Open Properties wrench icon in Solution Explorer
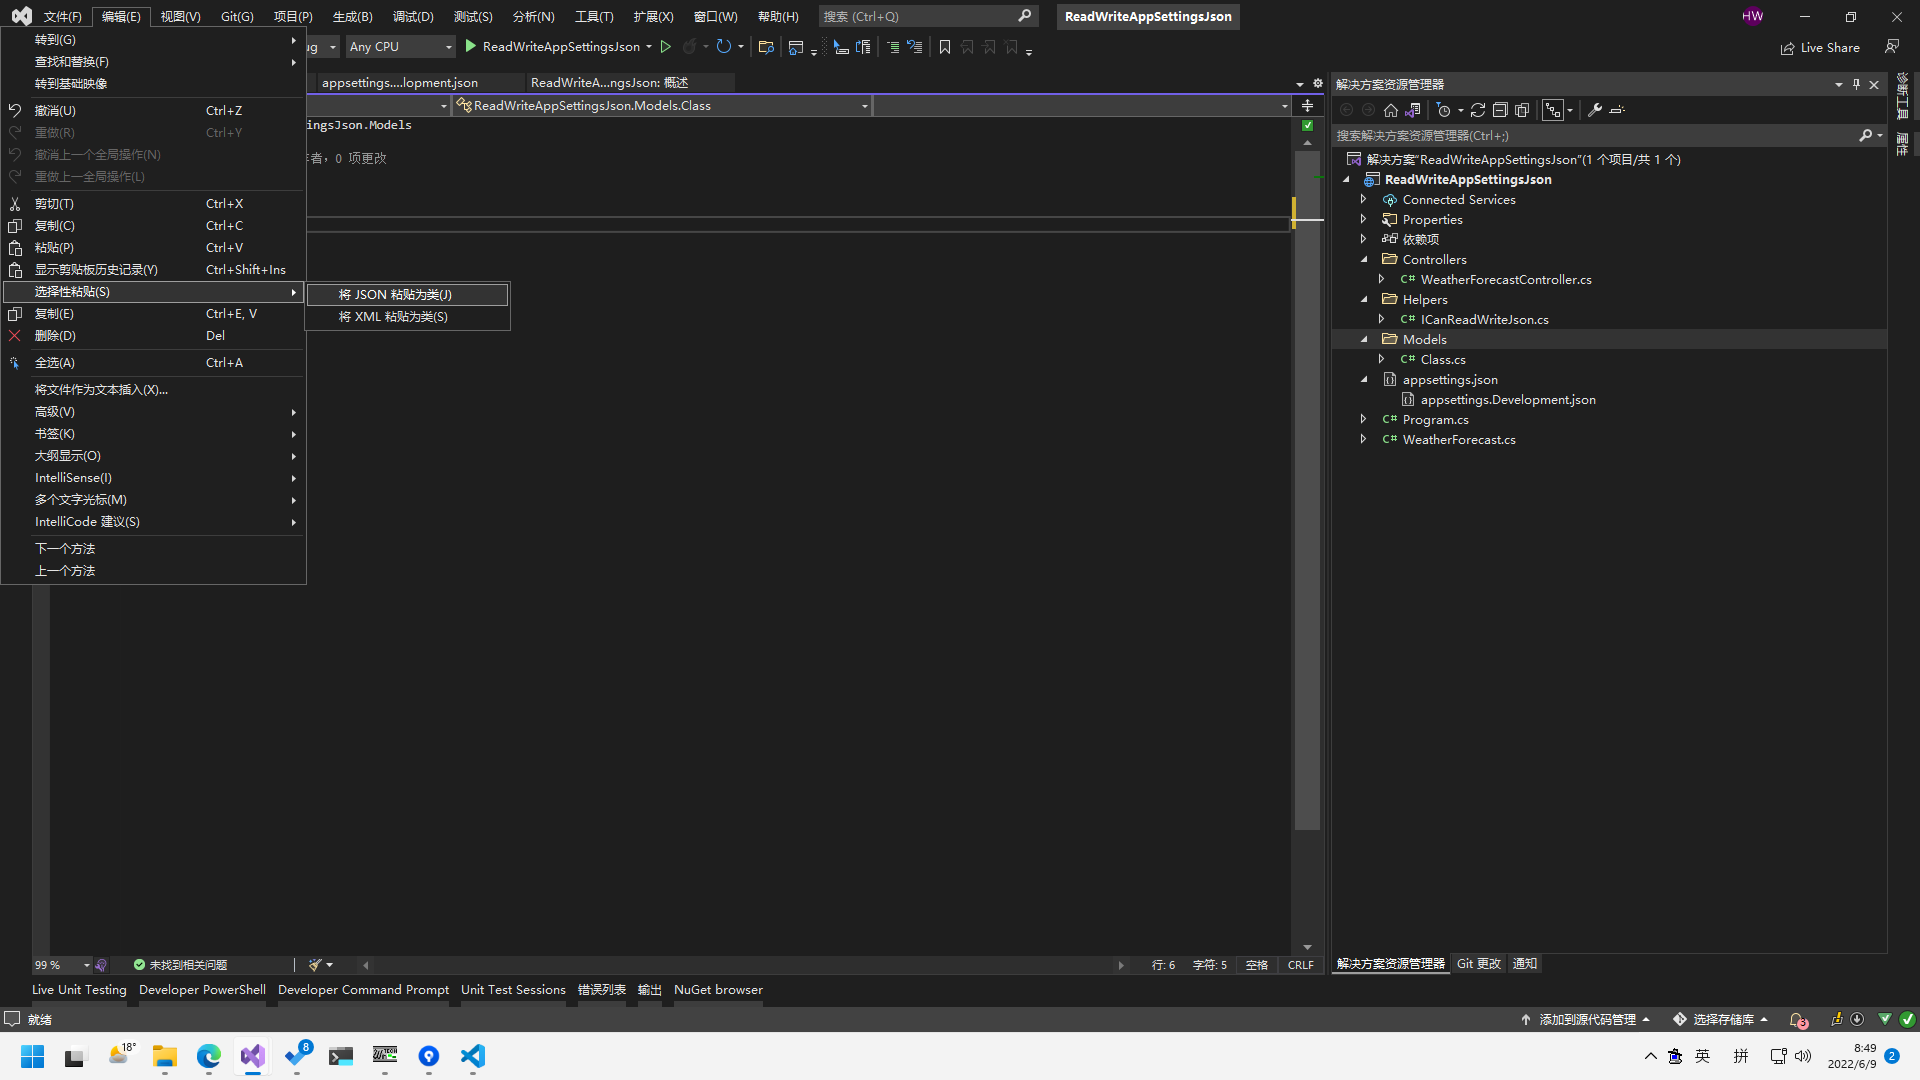The height and width of the screenshot is (1080, 1920). [x=1595, y=110]
